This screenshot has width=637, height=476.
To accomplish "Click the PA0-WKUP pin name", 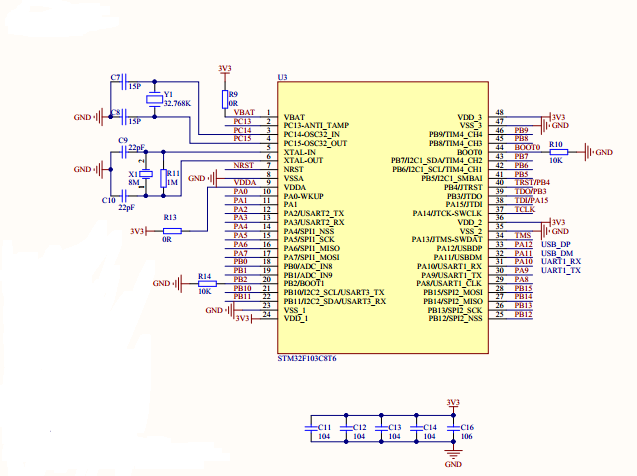I will click(x=303, y=196).
